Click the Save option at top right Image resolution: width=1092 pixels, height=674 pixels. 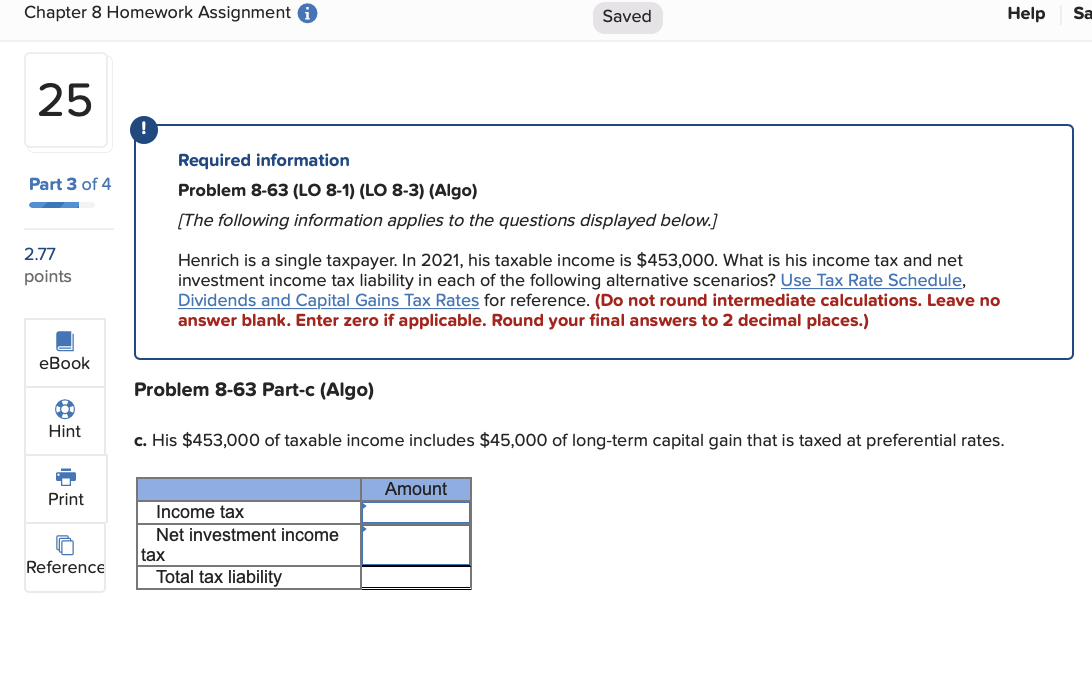1082,13
